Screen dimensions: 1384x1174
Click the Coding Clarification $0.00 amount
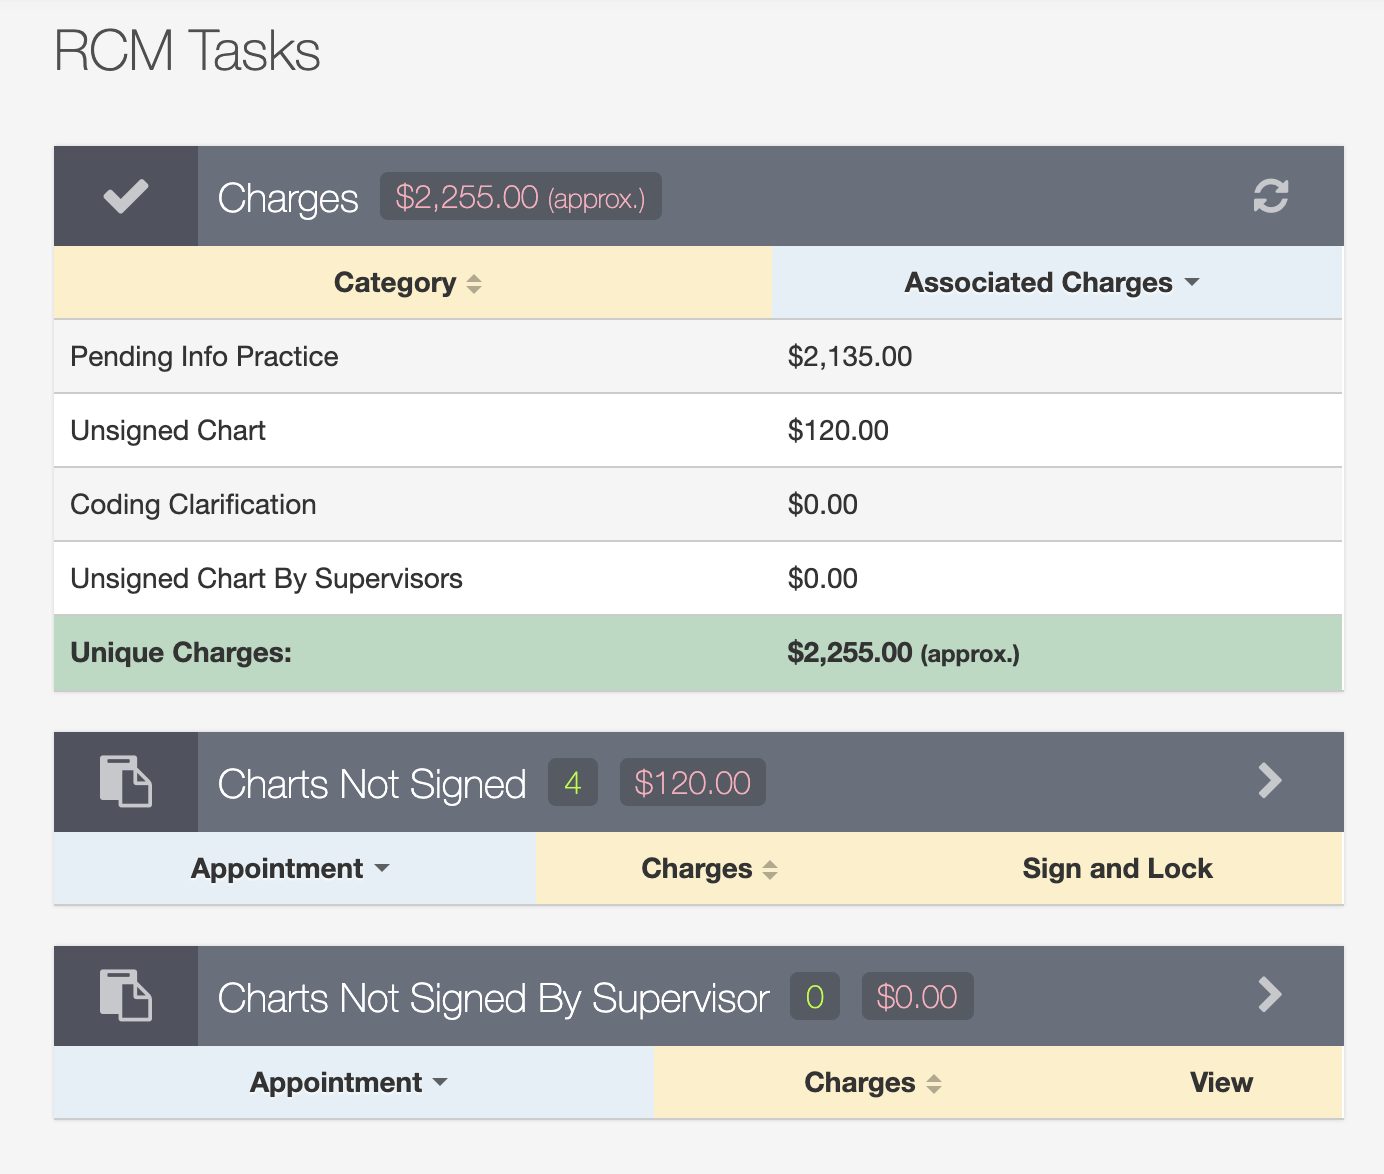pyautogui.click(x=823, y=505)
